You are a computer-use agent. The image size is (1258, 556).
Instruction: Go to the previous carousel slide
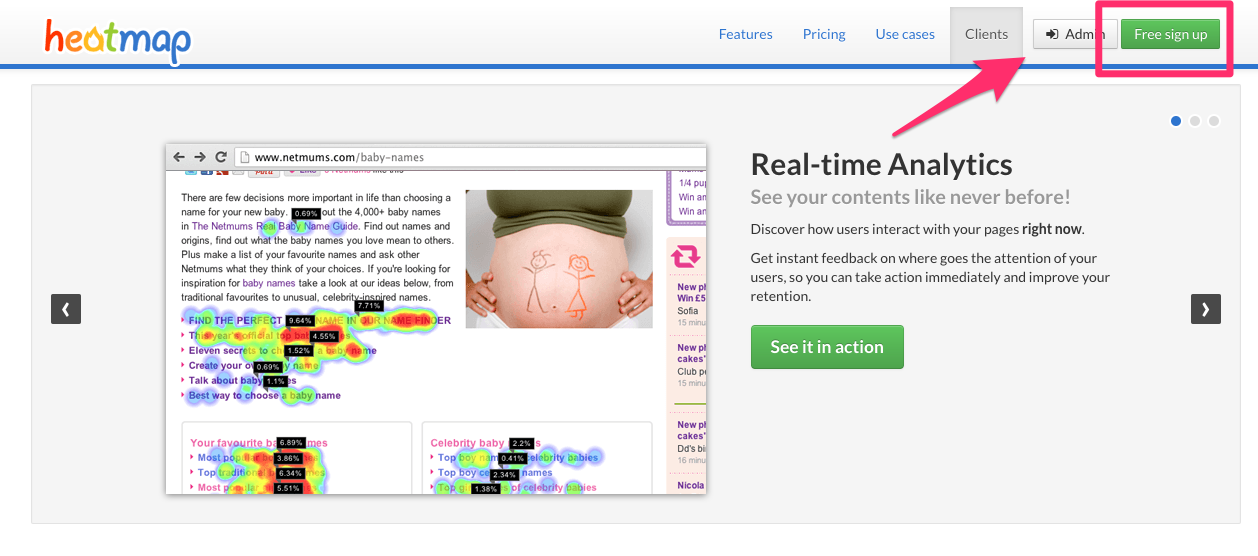pyautogui.click(x=65, y=309)
